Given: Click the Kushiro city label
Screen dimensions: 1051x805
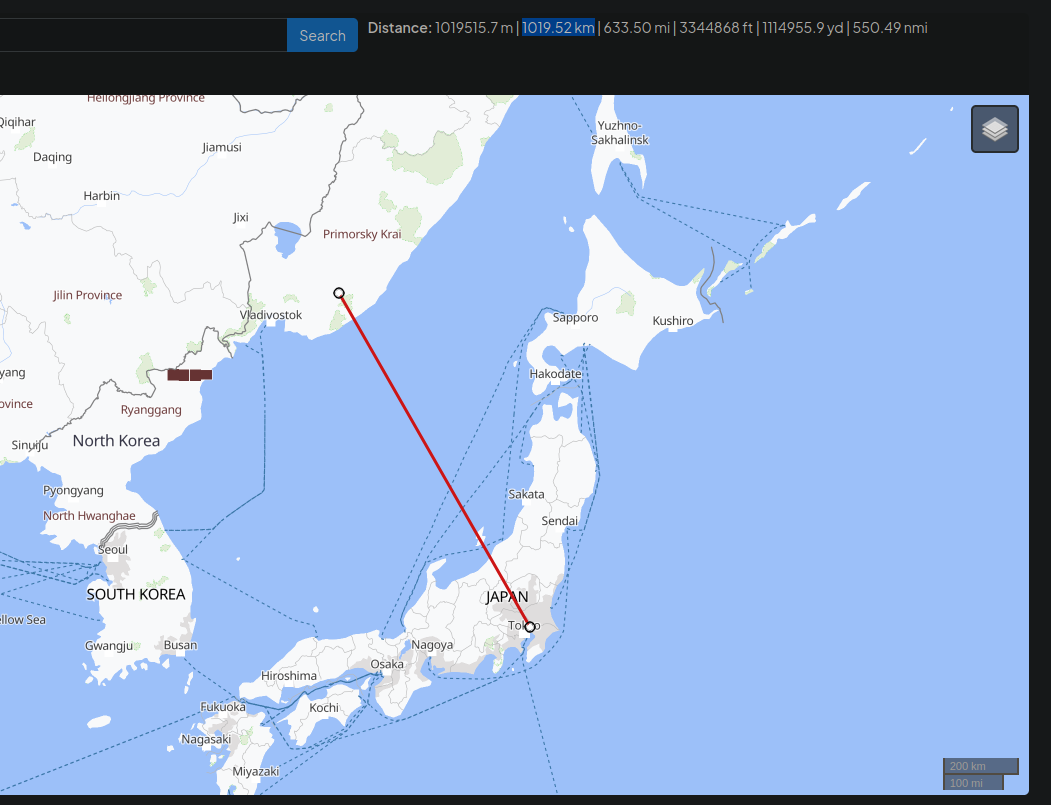Looking at the screenshot, I should 673,321.
